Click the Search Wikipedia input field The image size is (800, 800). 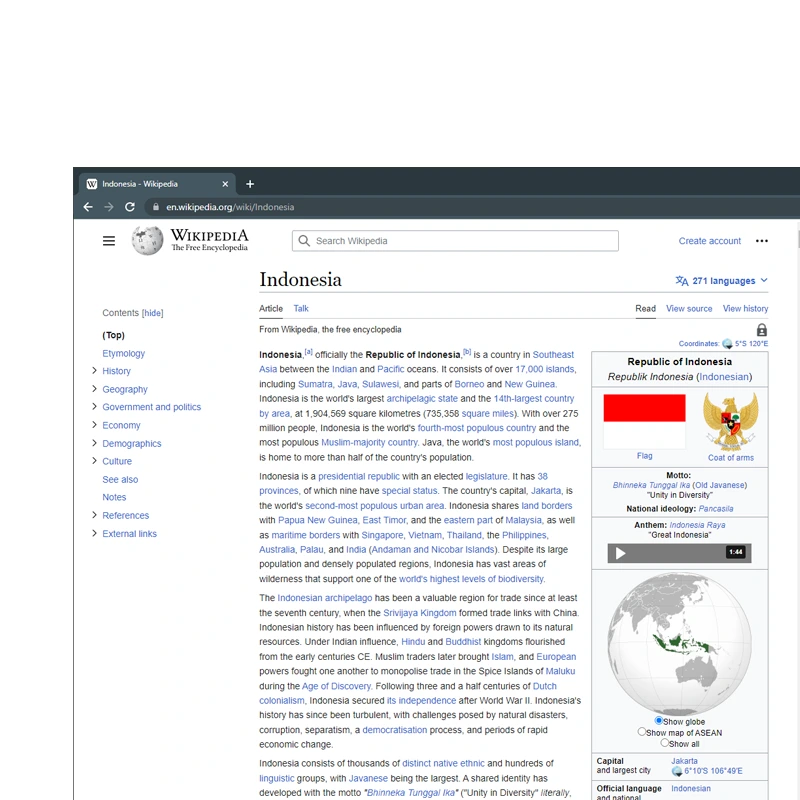455,241
